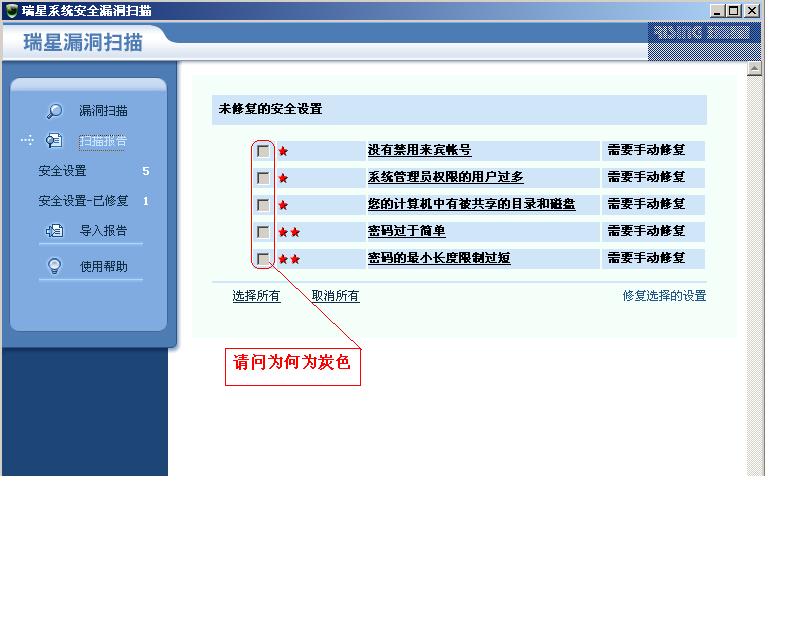Click 需要手动修复 in the 密码过于简单 row
This screenshot has height=617, width=787.
646,231
